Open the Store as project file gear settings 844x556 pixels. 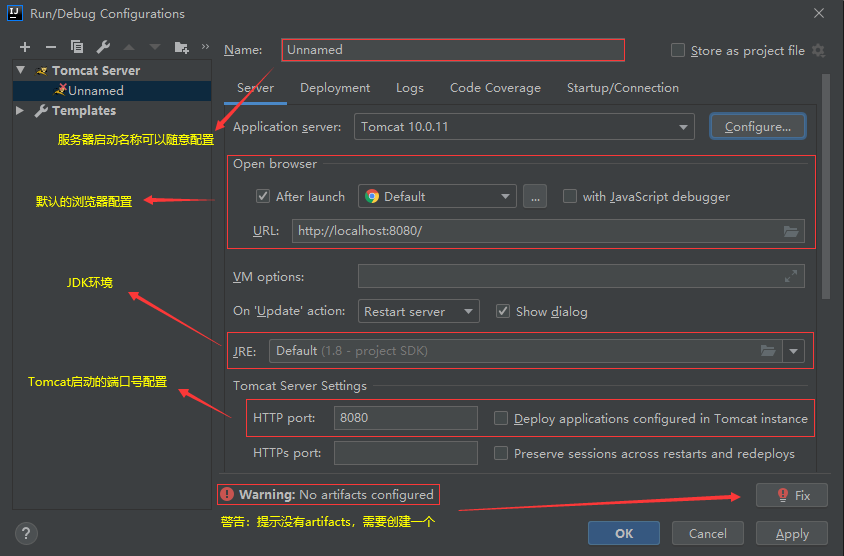(818, 51)
